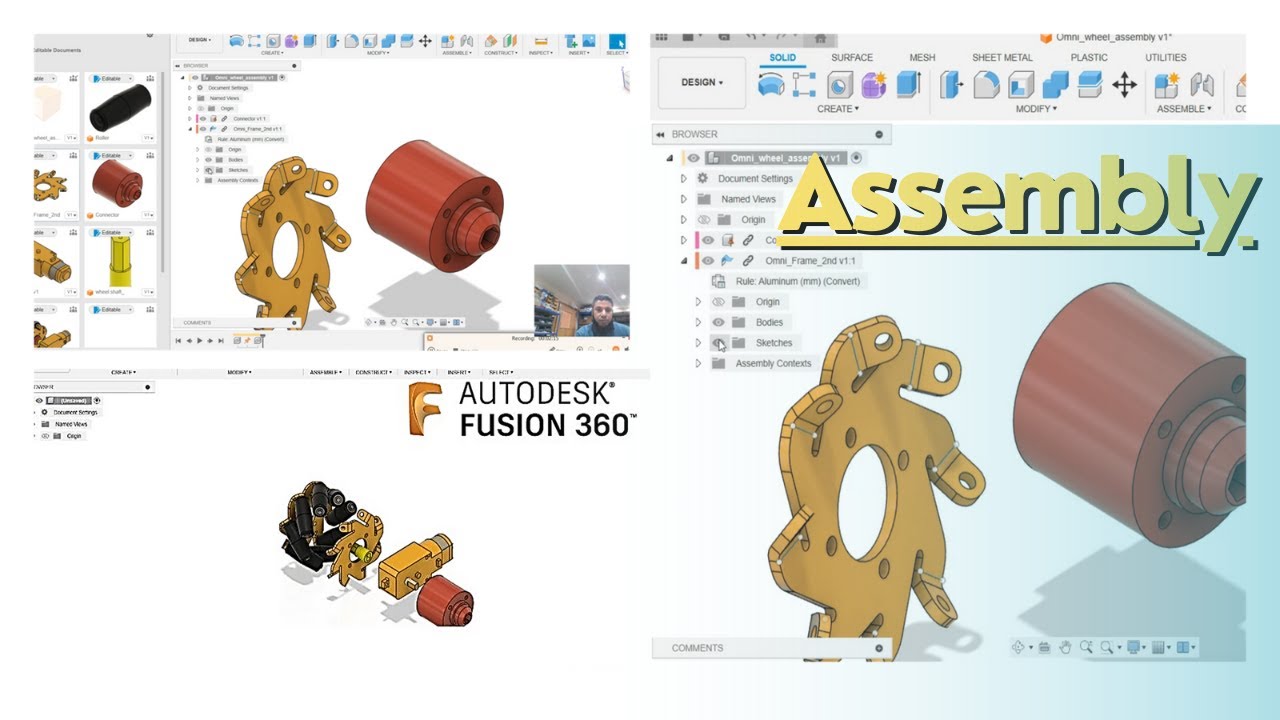Select the Assembly Contexts item in enlarged browser

click(773, 363)
